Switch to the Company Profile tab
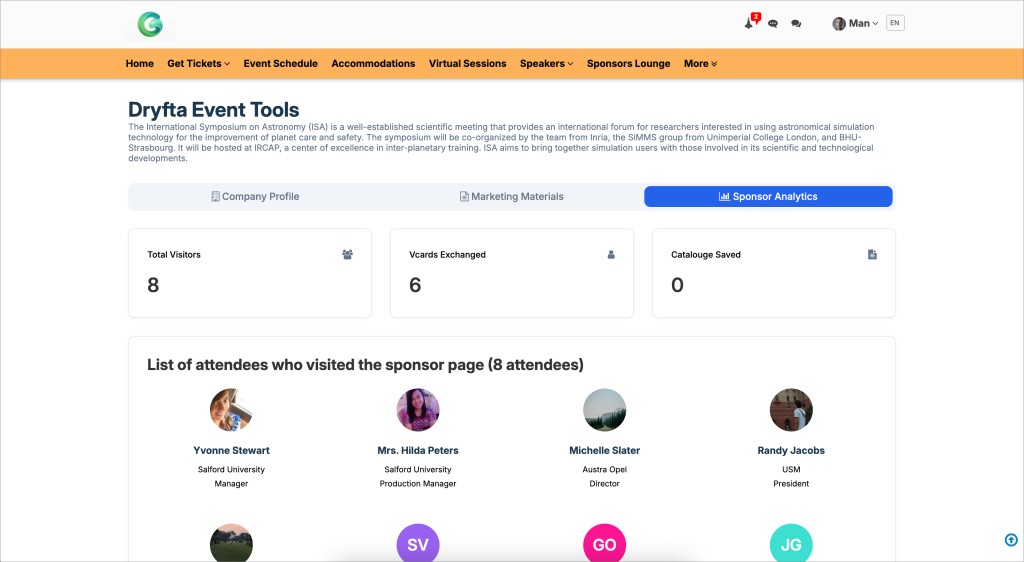The image size is (1024, 562). [x=255, y=196]
